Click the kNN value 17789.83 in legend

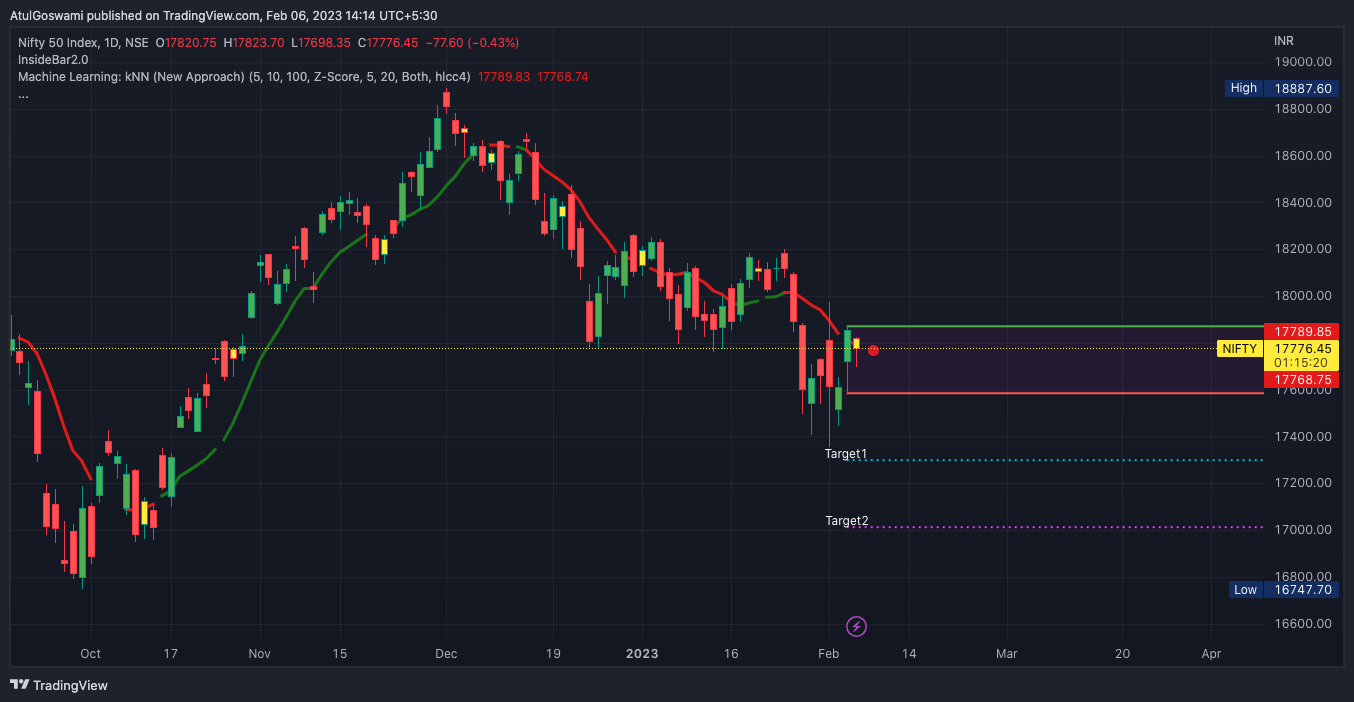[504, 77]
